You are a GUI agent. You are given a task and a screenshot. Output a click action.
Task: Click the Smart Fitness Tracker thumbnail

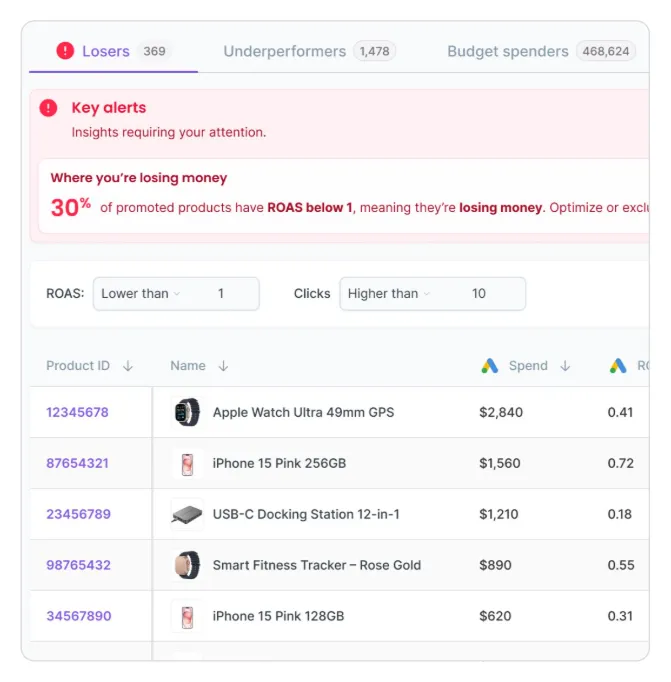[x=187, y=565]
